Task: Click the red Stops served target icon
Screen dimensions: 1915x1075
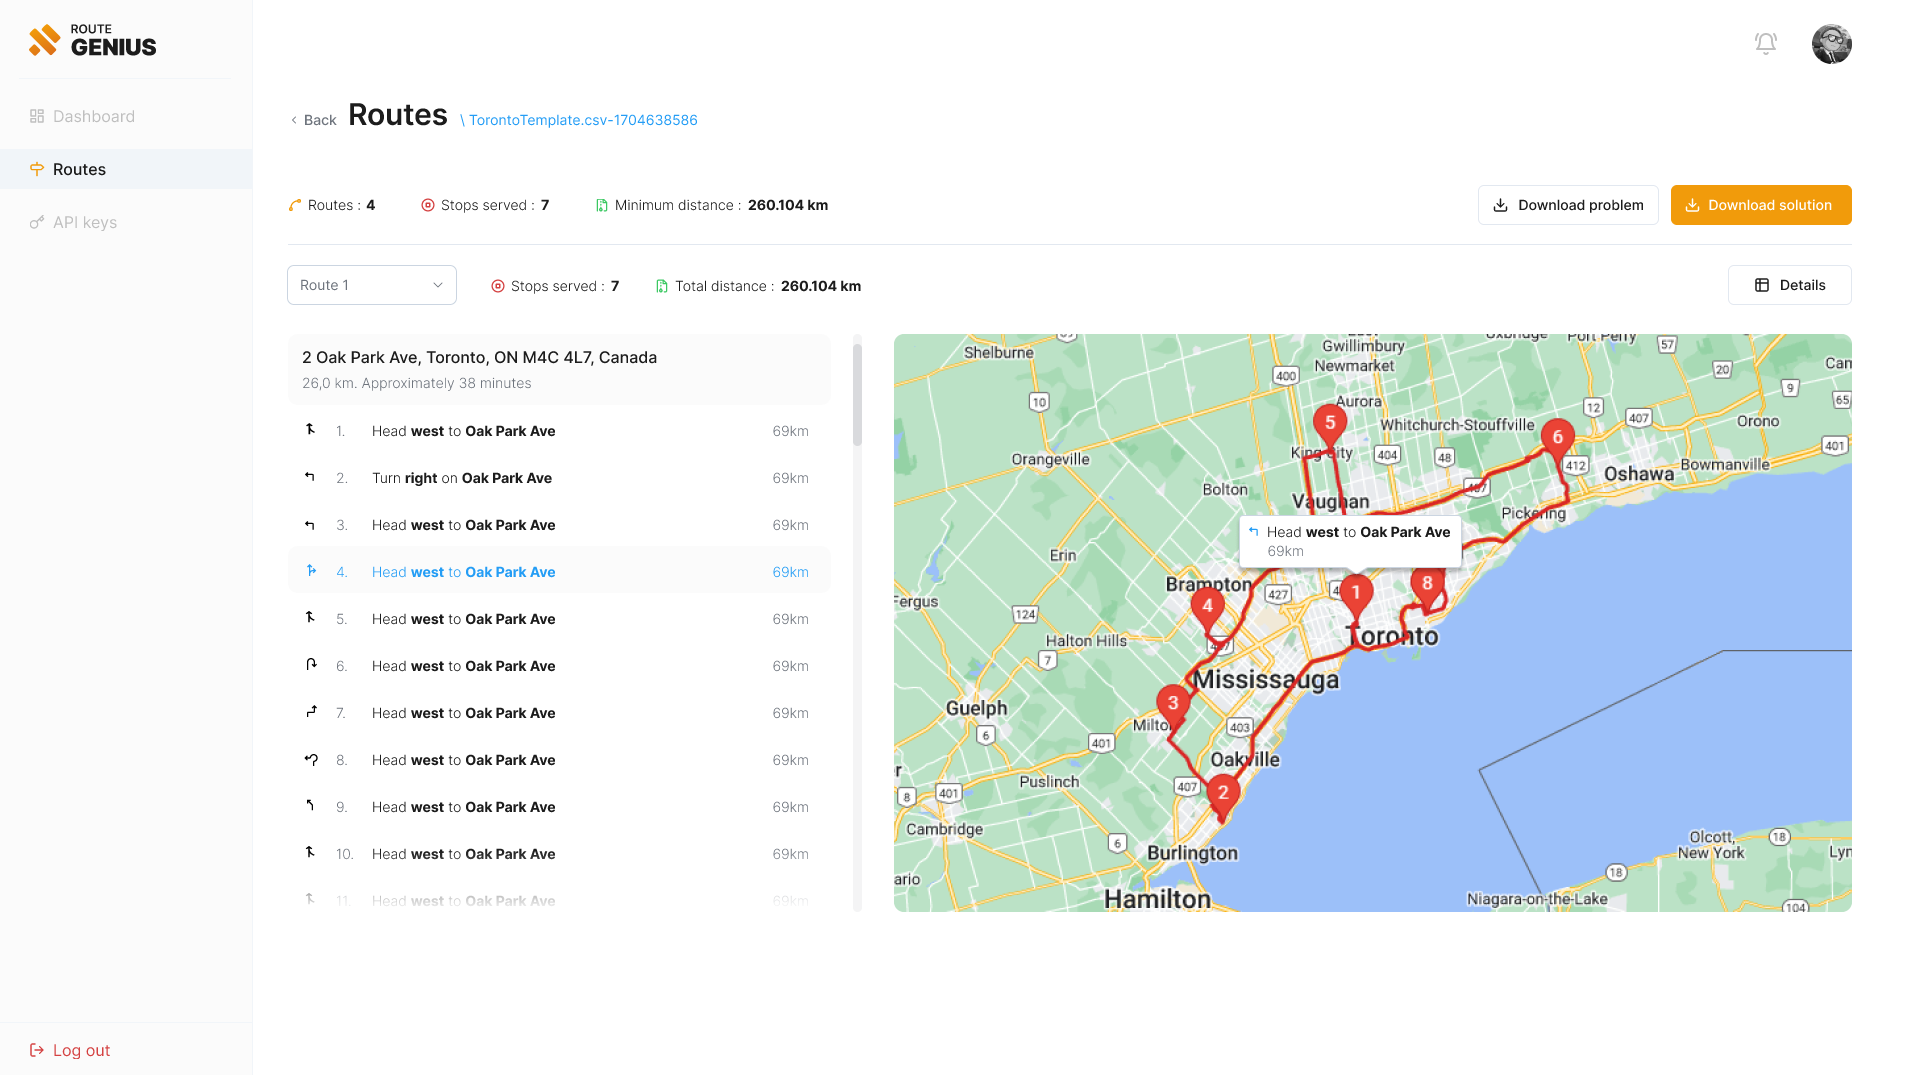Action: pos(428,205)
